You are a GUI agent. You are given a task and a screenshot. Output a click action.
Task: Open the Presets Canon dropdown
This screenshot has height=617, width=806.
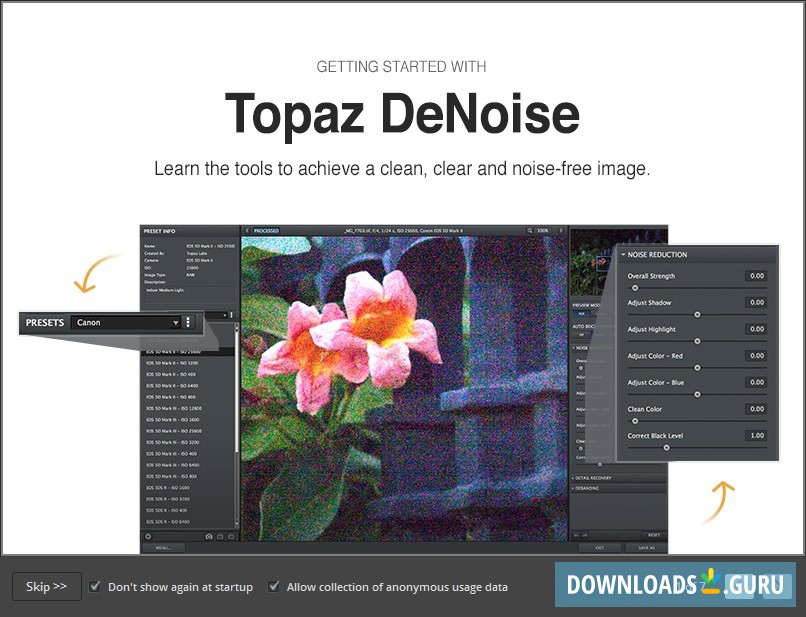[126, 322]
